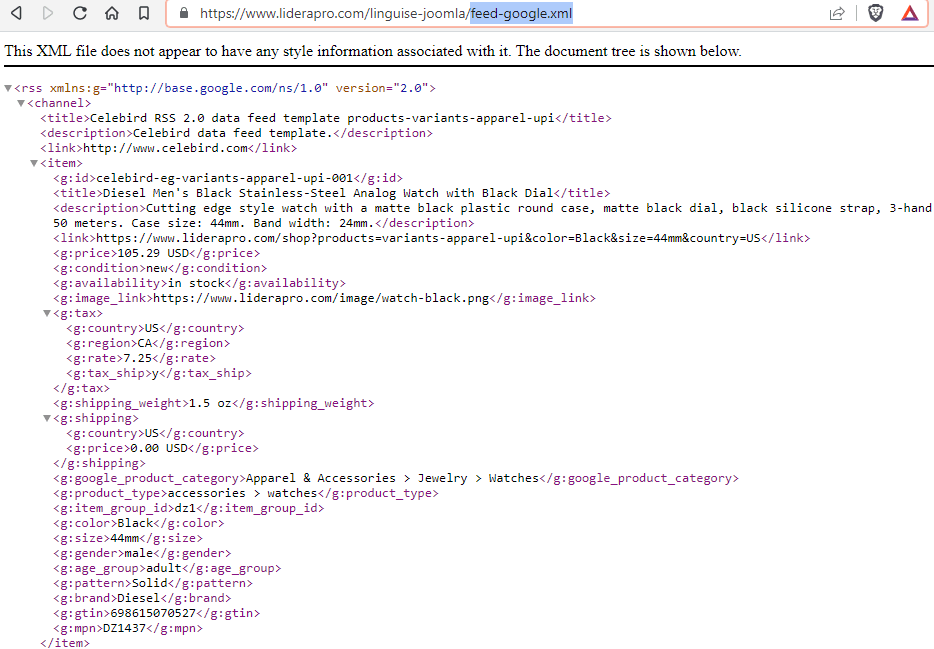
Task: Click the price value 105.29 USD
Action: point(153,253)
